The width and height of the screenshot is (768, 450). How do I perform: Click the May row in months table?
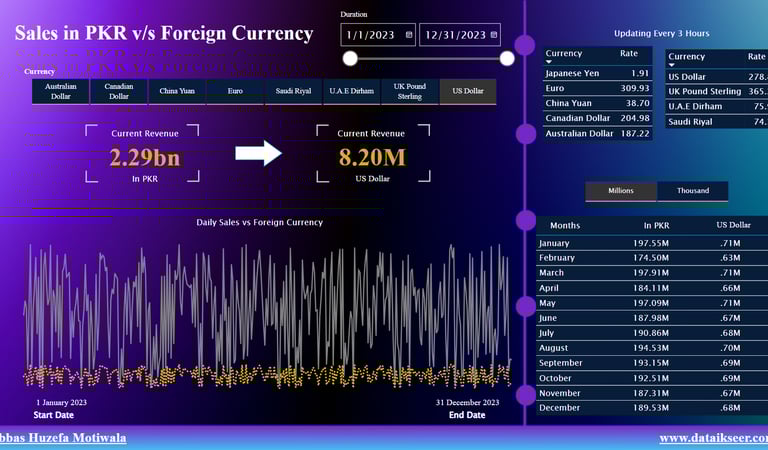tap(652, 303)
